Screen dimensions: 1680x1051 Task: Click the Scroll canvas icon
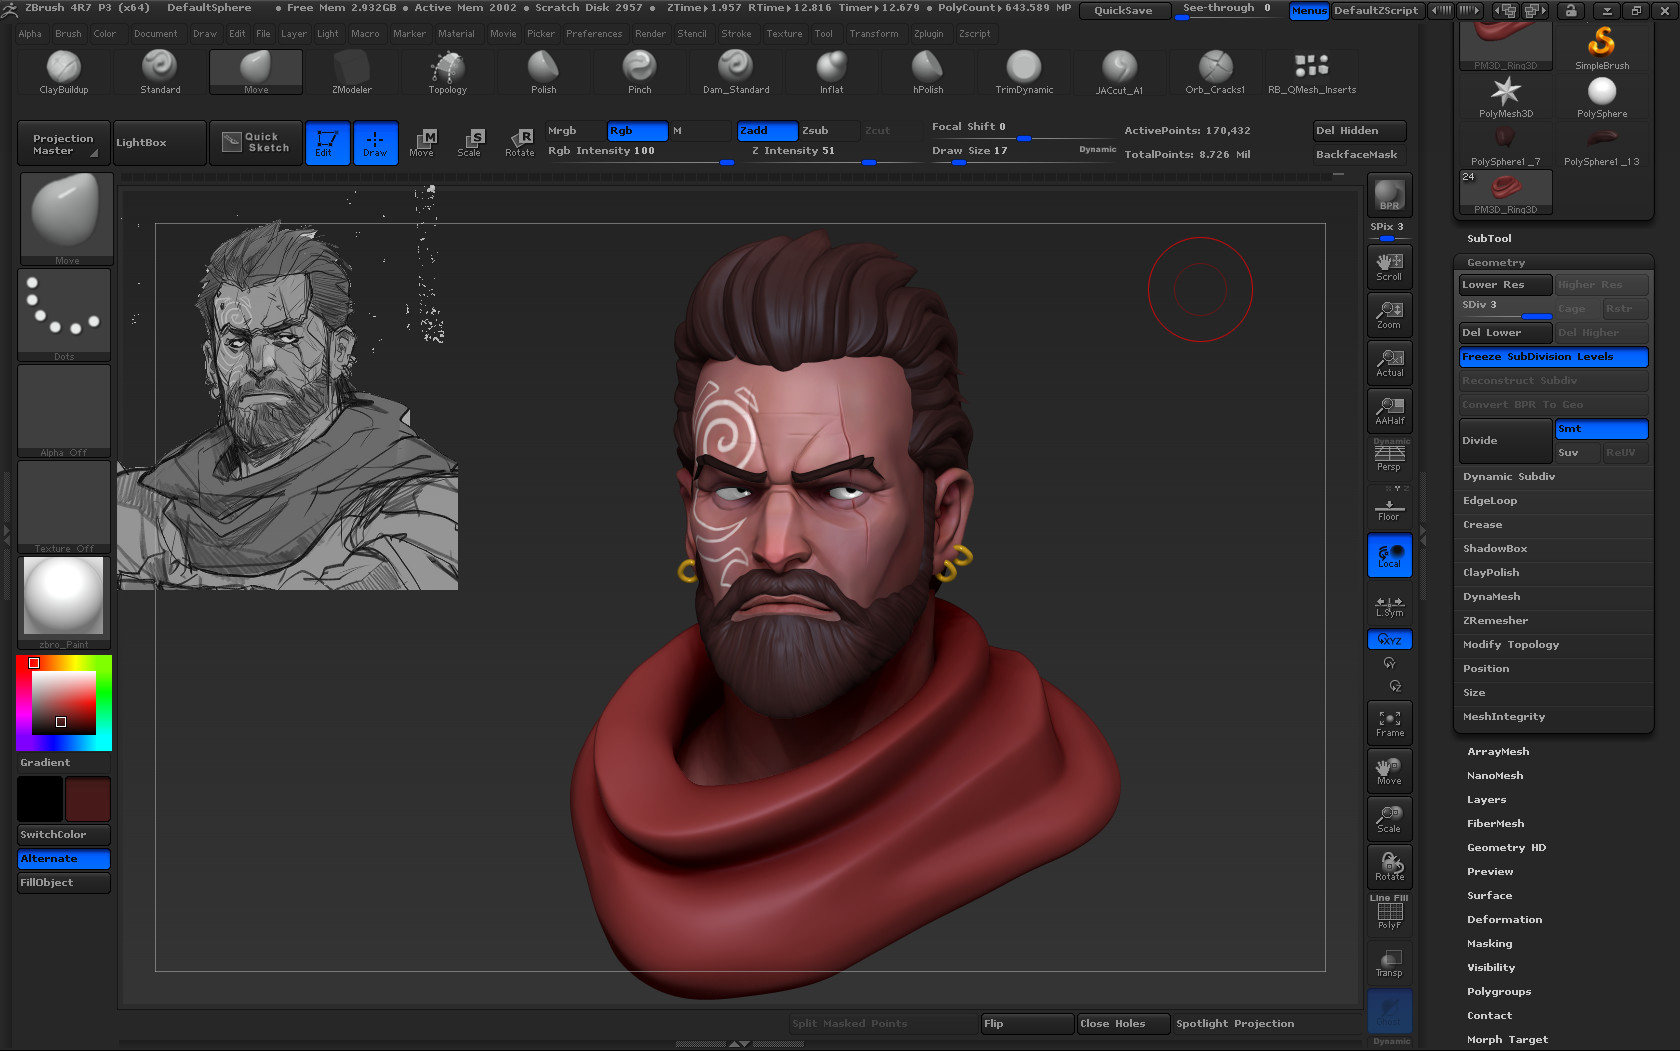click(x=1389, y=266)
